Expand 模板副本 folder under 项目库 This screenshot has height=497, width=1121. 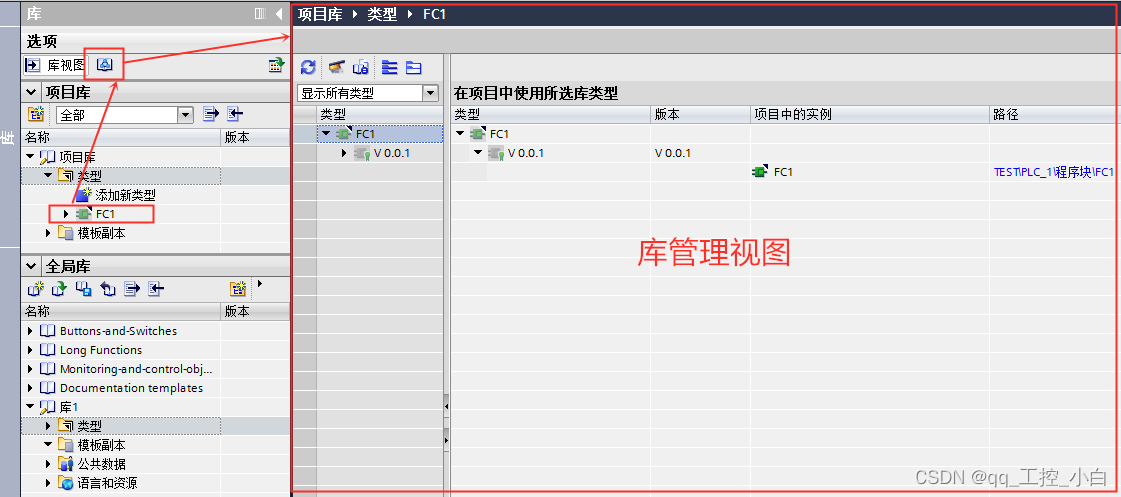coord(48,233)
